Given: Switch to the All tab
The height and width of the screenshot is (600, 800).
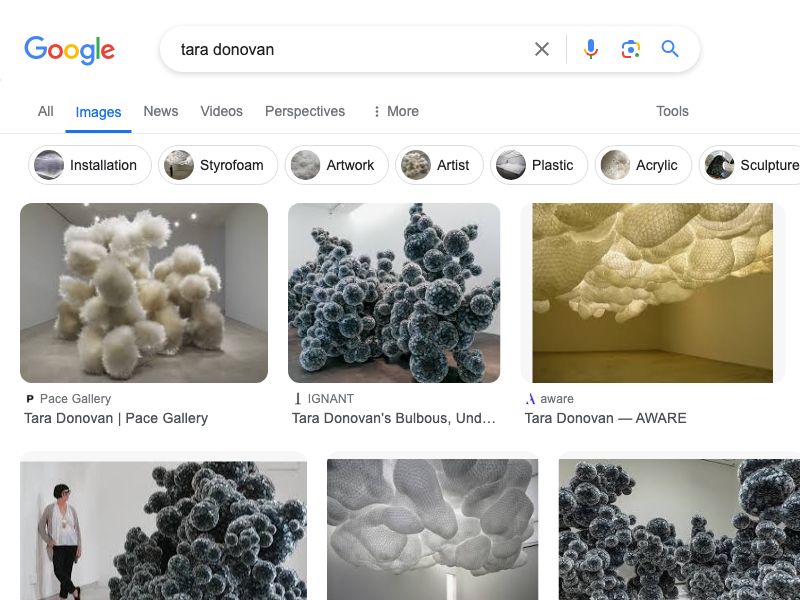Looking at the screenshot, I should pos(45,111).
